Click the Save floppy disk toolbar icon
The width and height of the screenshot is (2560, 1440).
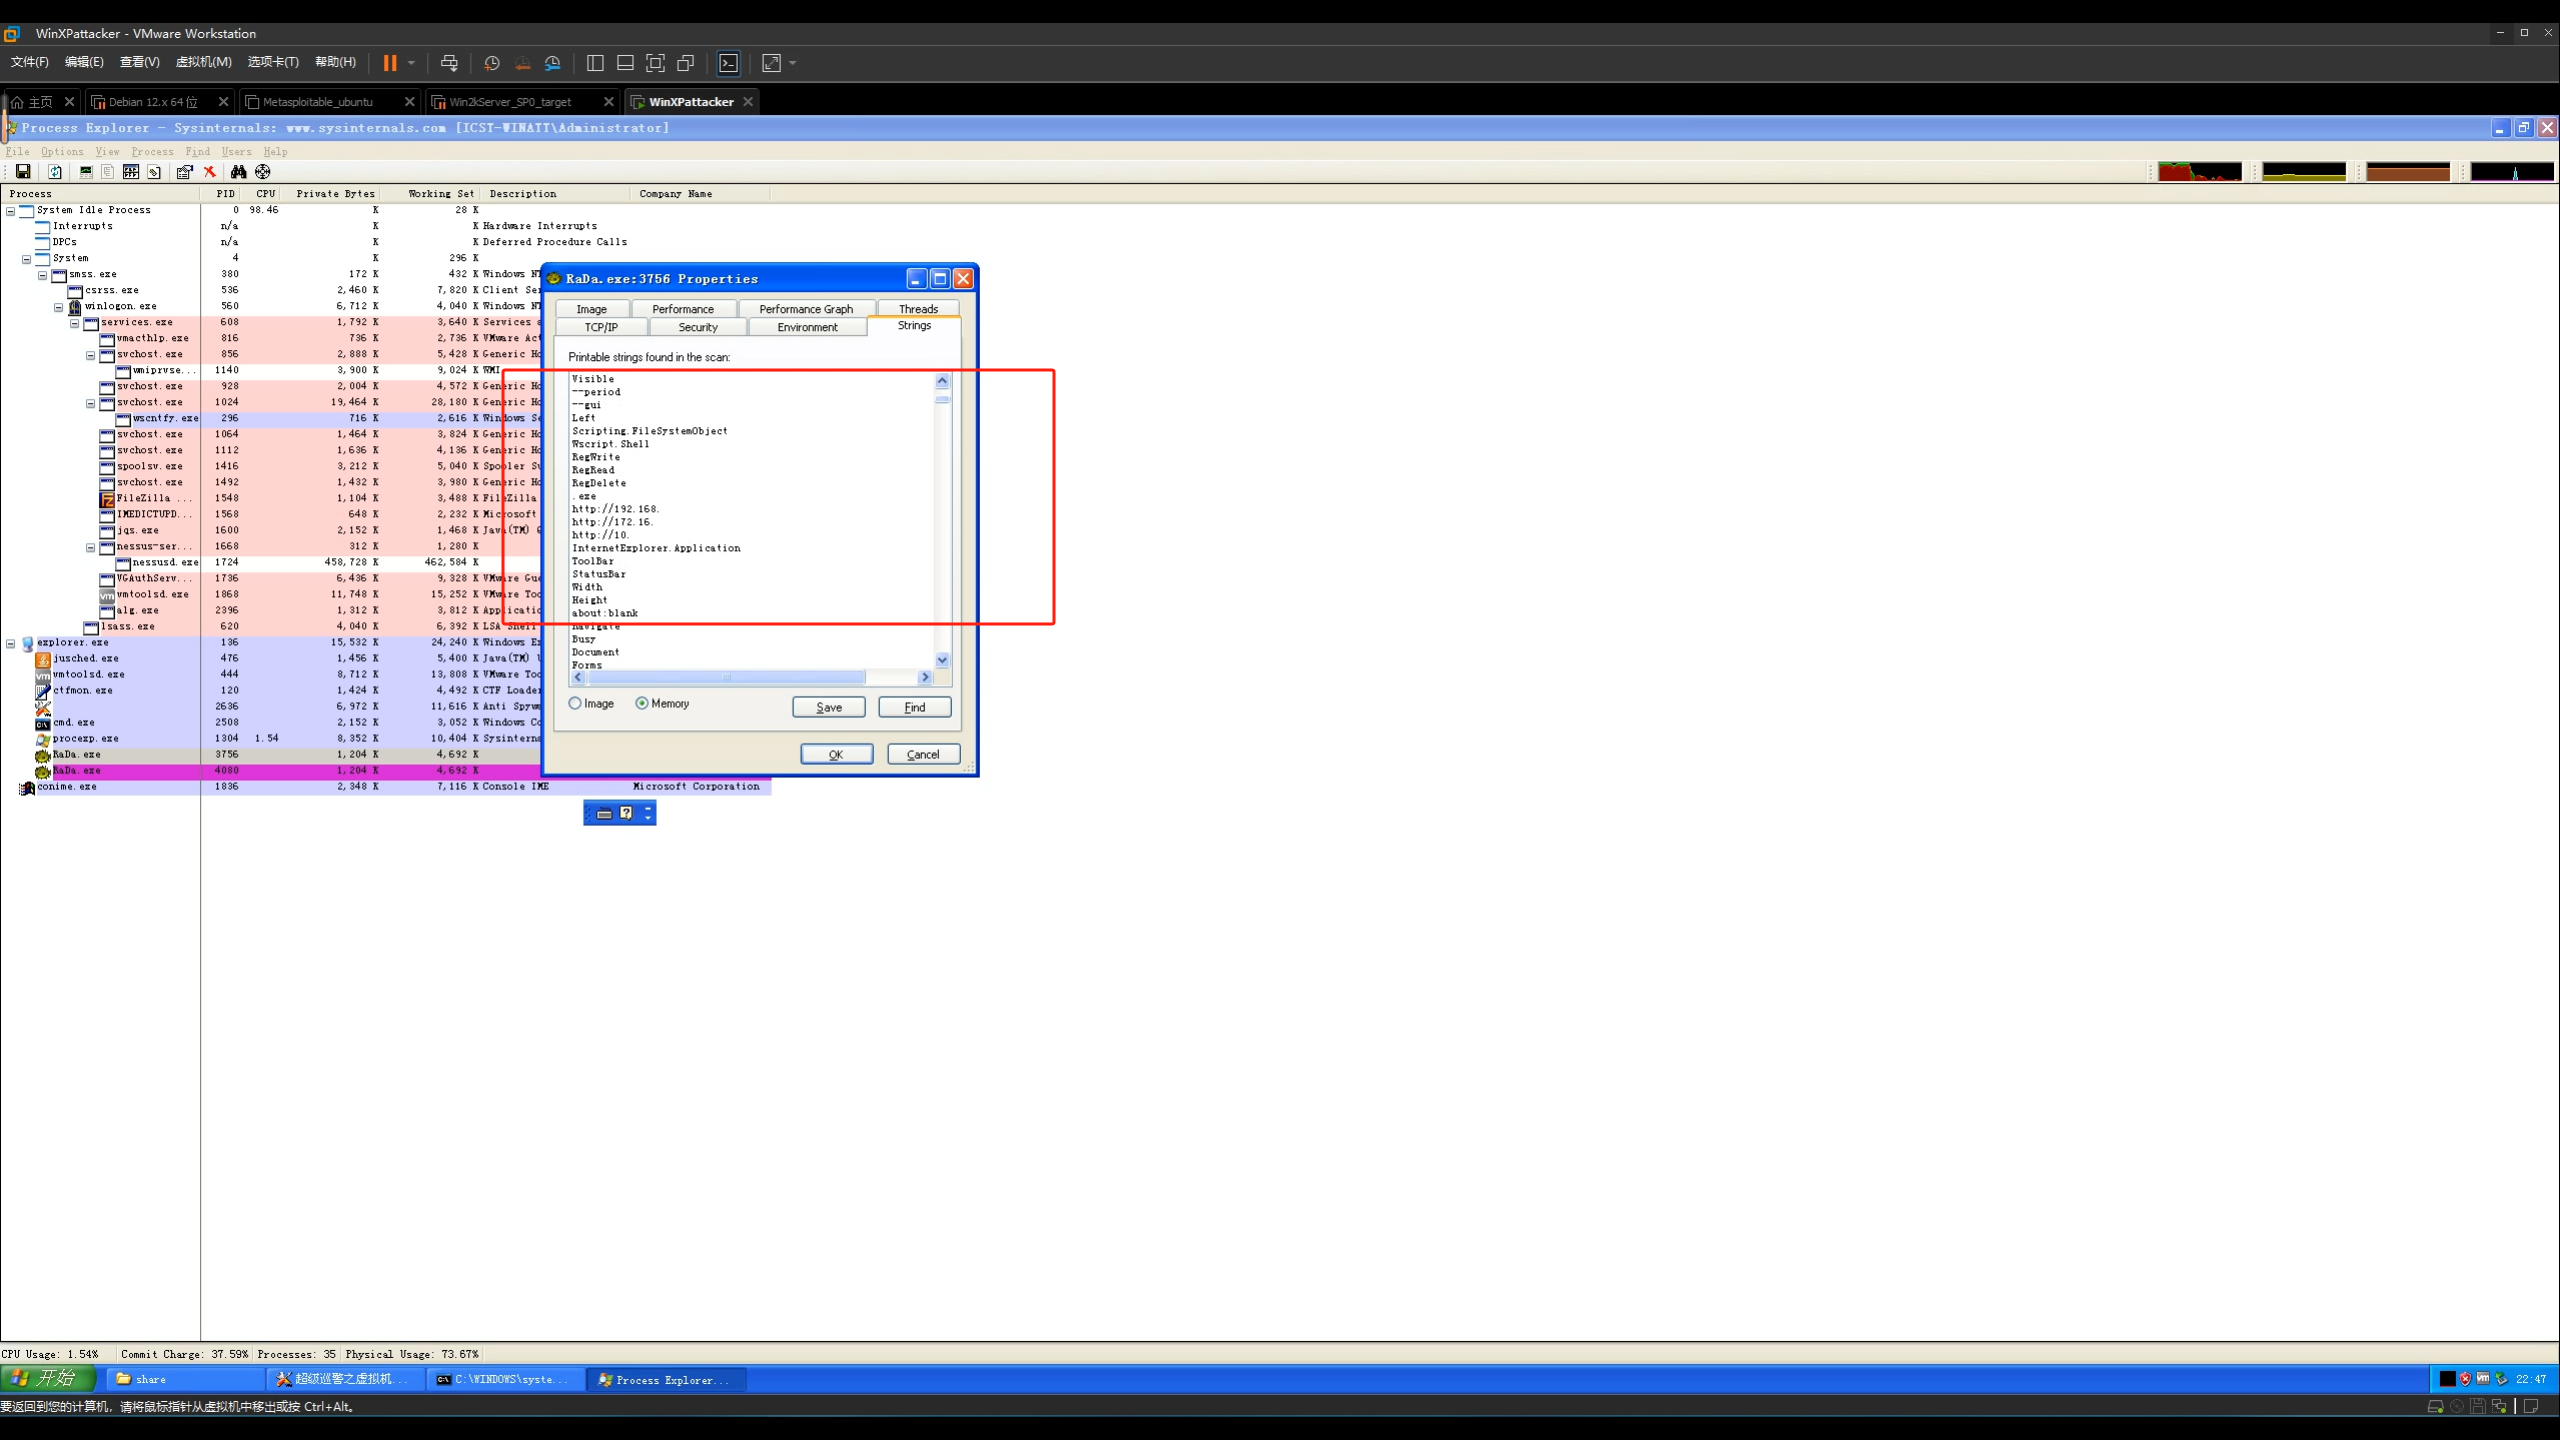[23, 172]
